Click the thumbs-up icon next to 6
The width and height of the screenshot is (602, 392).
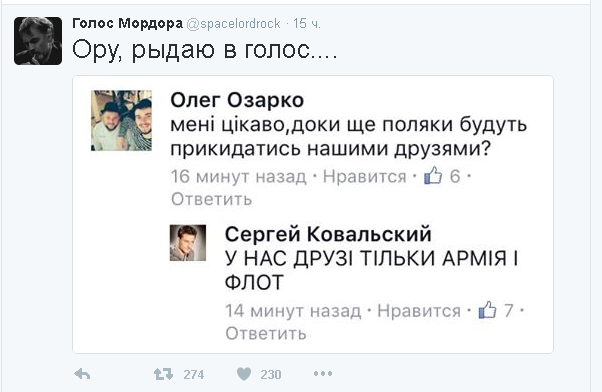(x=433, y=176)
